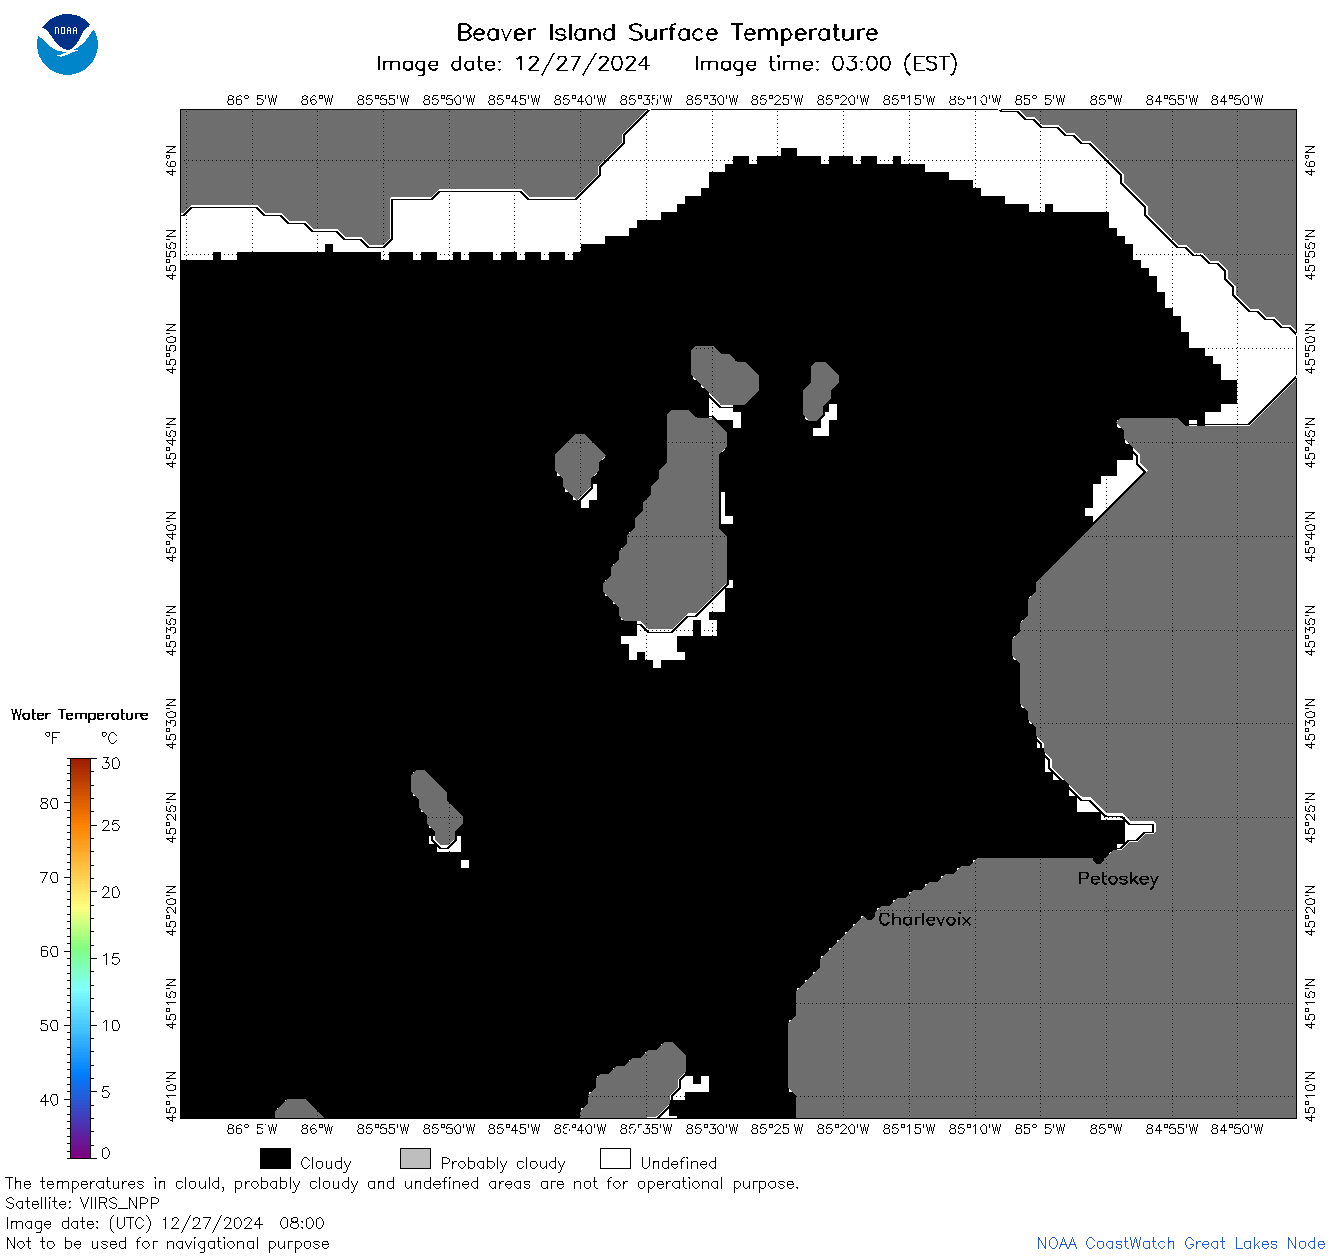Image resolution: width=1336 pixels, height=1259 pixels.
Task: Click the 20 Celsius scale value
Action: tap(111, 892)
